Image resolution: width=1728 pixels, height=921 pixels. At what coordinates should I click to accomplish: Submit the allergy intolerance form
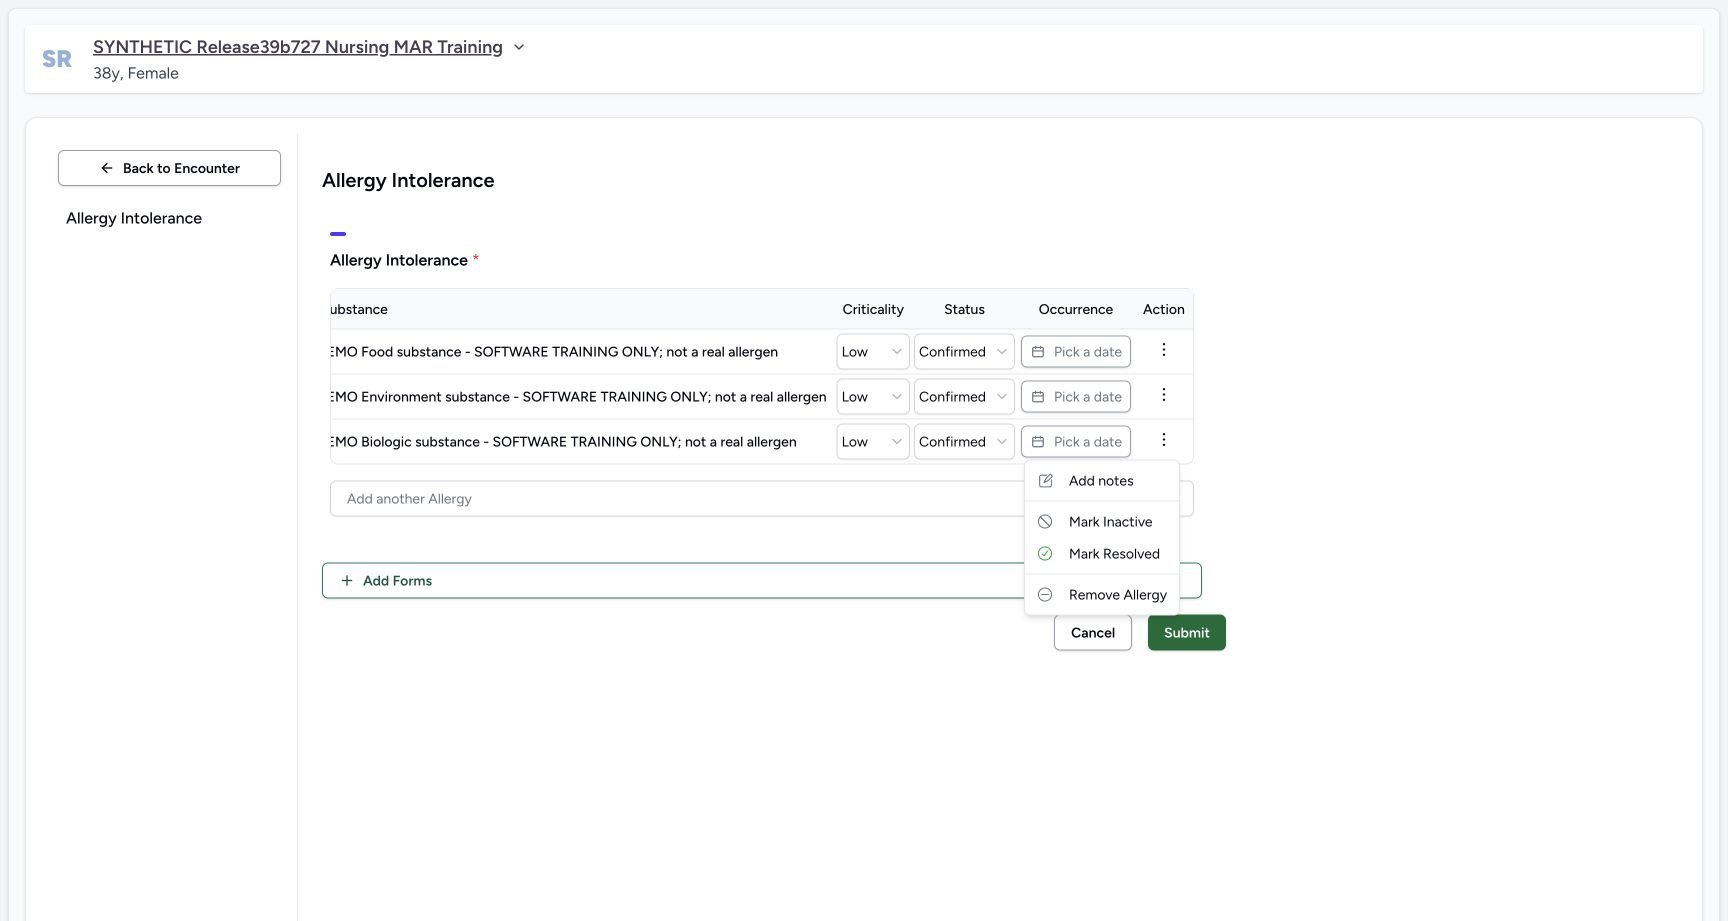pos(1187,633)
